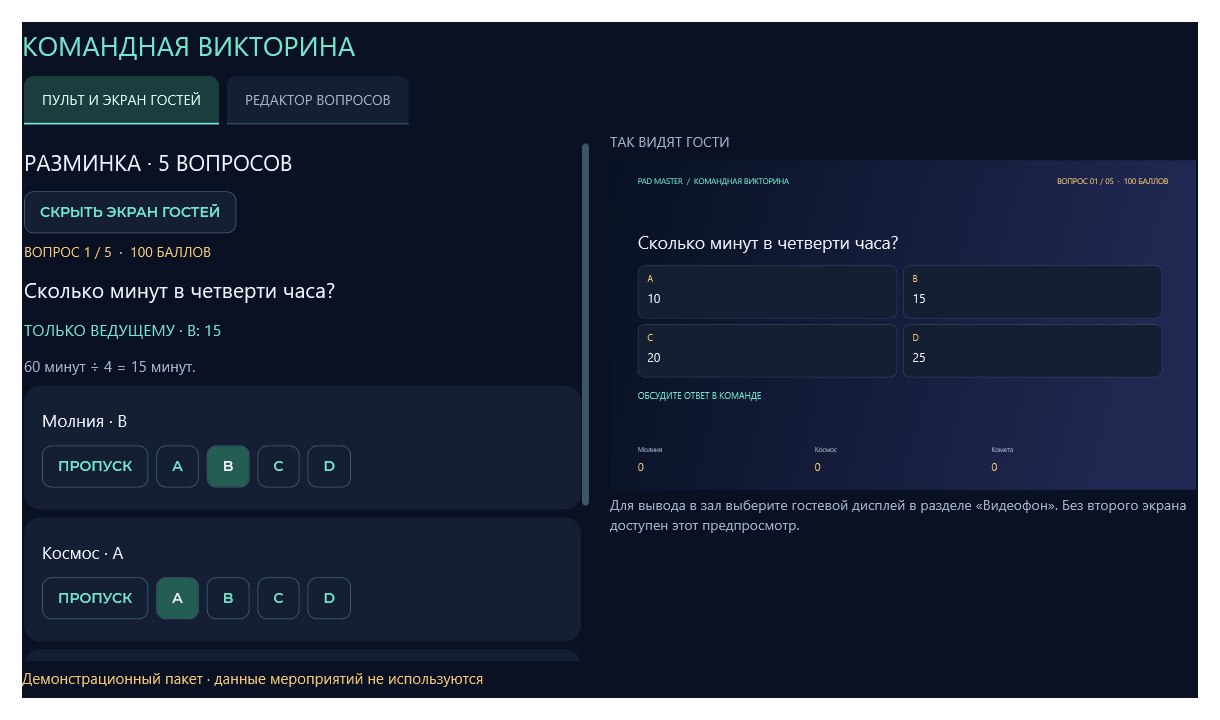Click the question text in the host panel

click(x=179, y=291)
